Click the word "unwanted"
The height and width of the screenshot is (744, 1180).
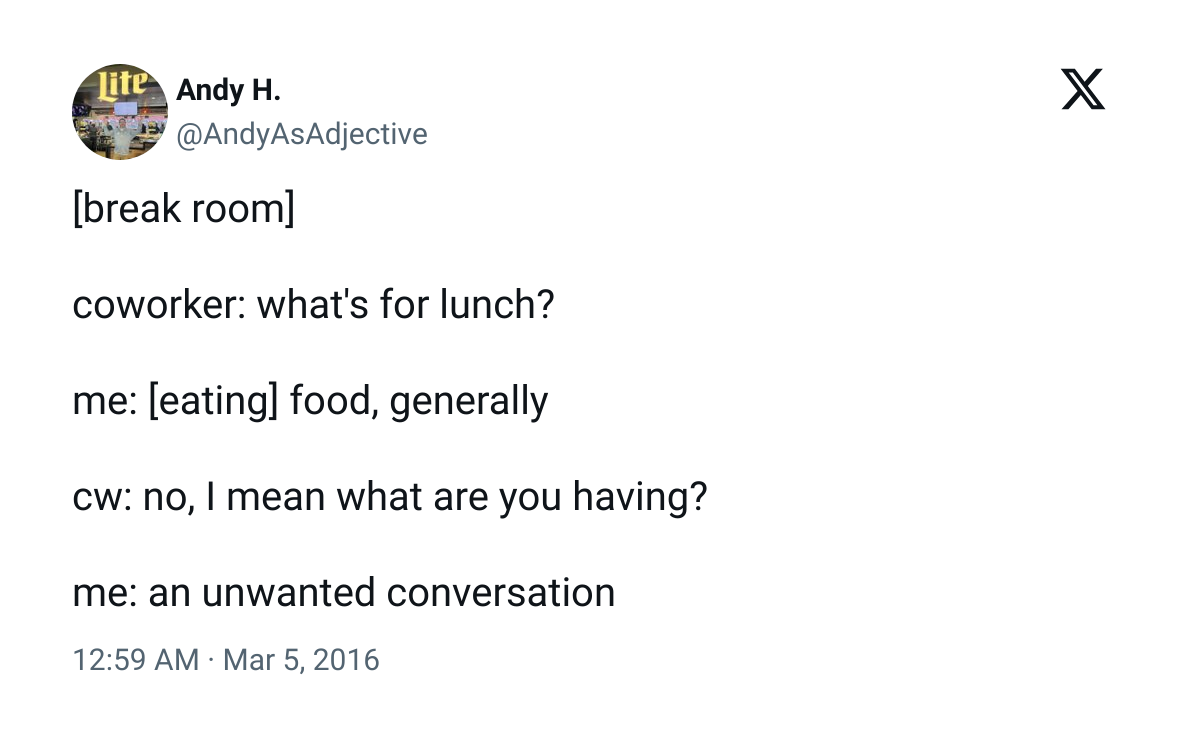click(289, 593)
